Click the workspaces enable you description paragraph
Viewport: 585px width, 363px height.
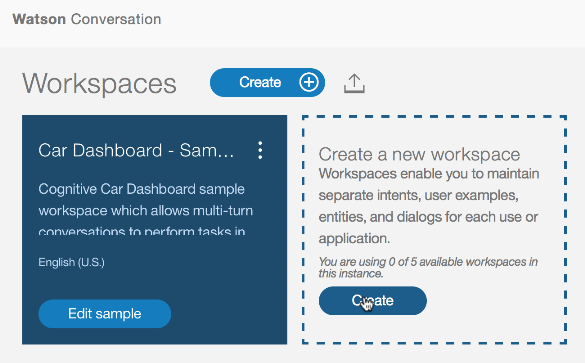429,206
